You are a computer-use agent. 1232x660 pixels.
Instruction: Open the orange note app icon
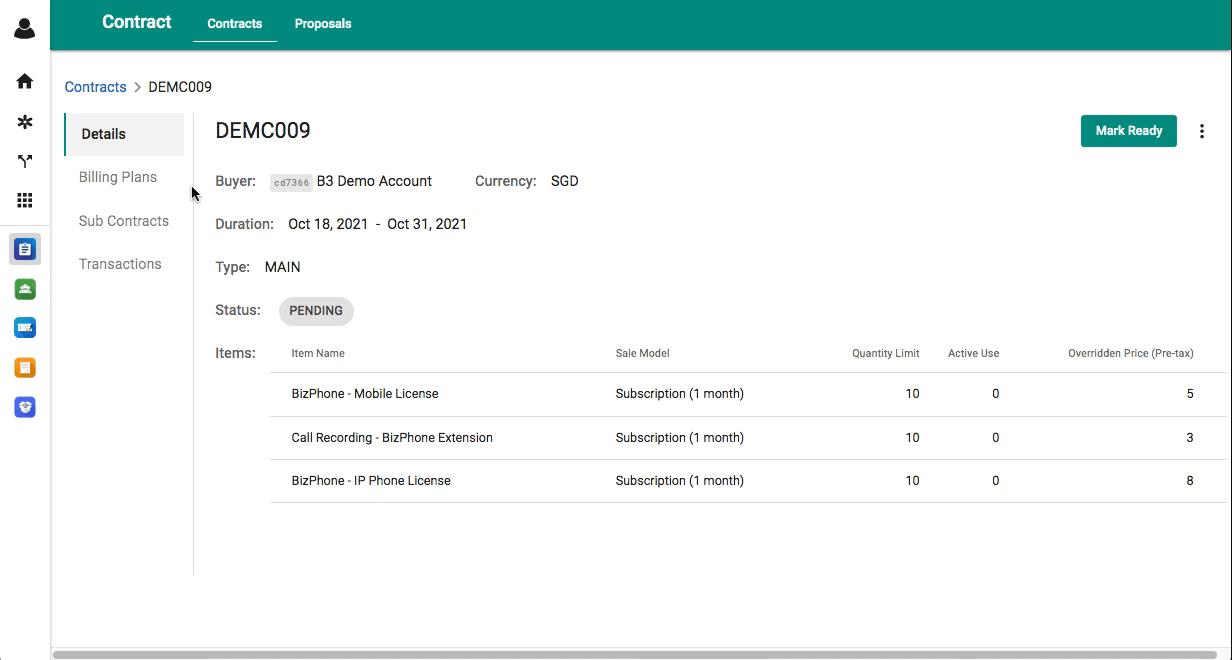pyautogui.click(x=25, y=368)
